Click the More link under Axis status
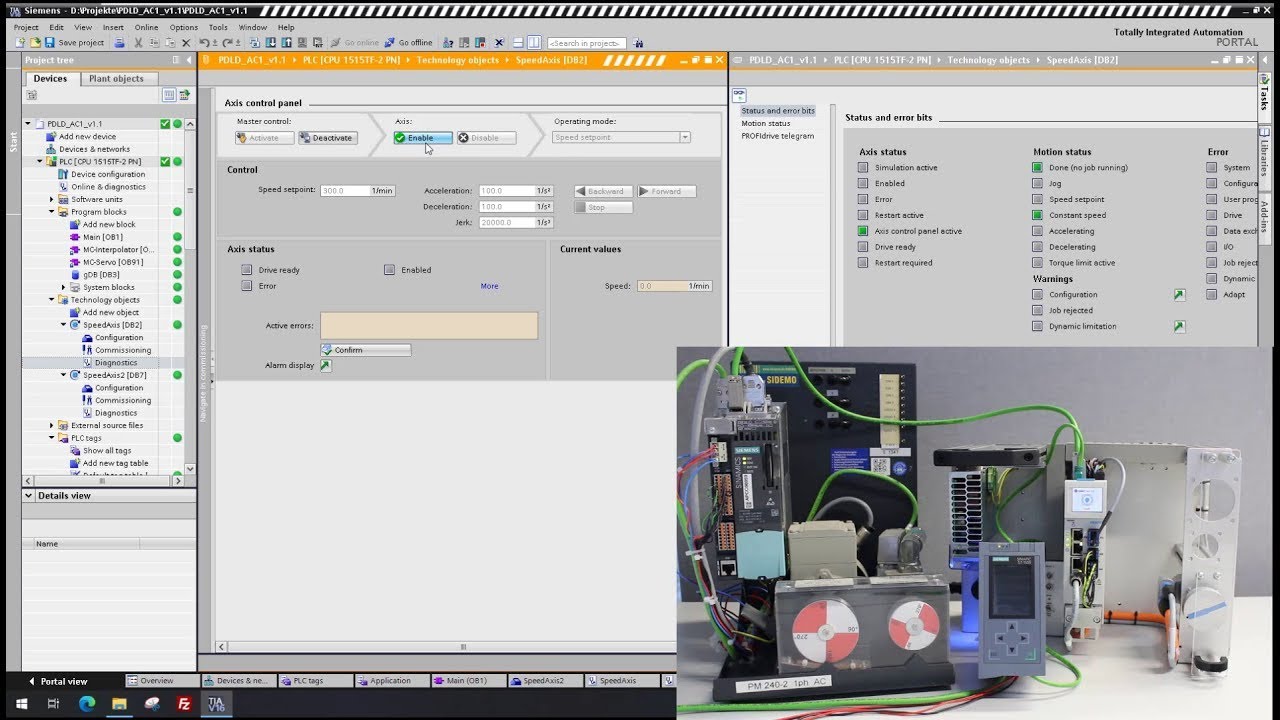This screenshot has height=720, width=1280. pos(489,286)
